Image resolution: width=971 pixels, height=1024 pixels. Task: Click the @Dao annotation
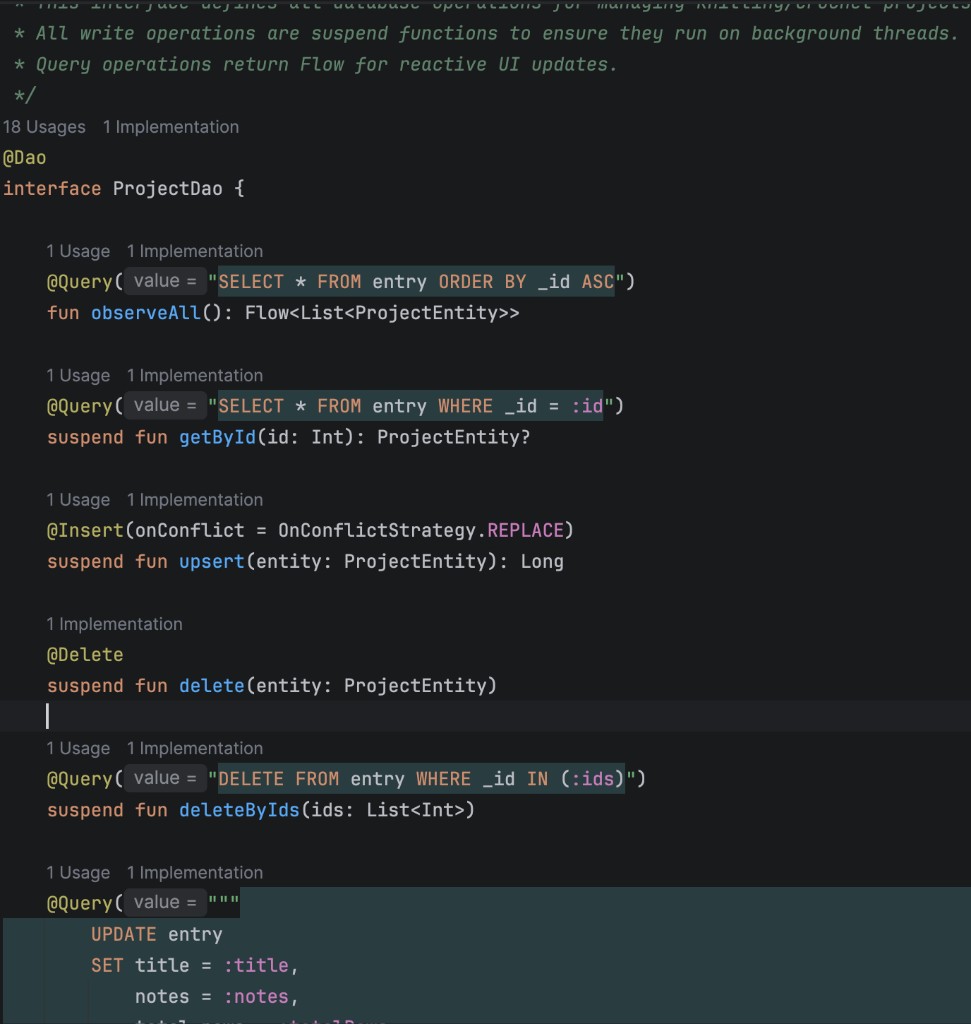click(24, 158)
